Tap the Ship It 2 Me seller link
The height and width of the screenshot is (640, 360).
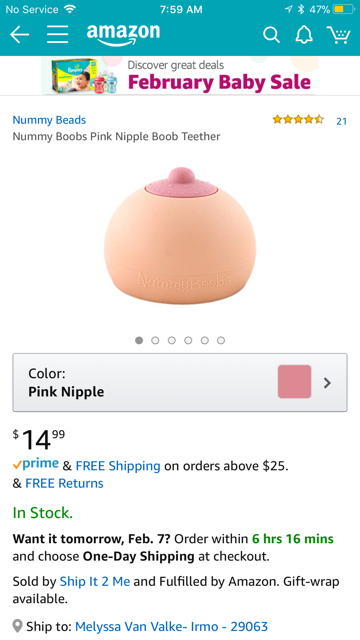(95, 581)
